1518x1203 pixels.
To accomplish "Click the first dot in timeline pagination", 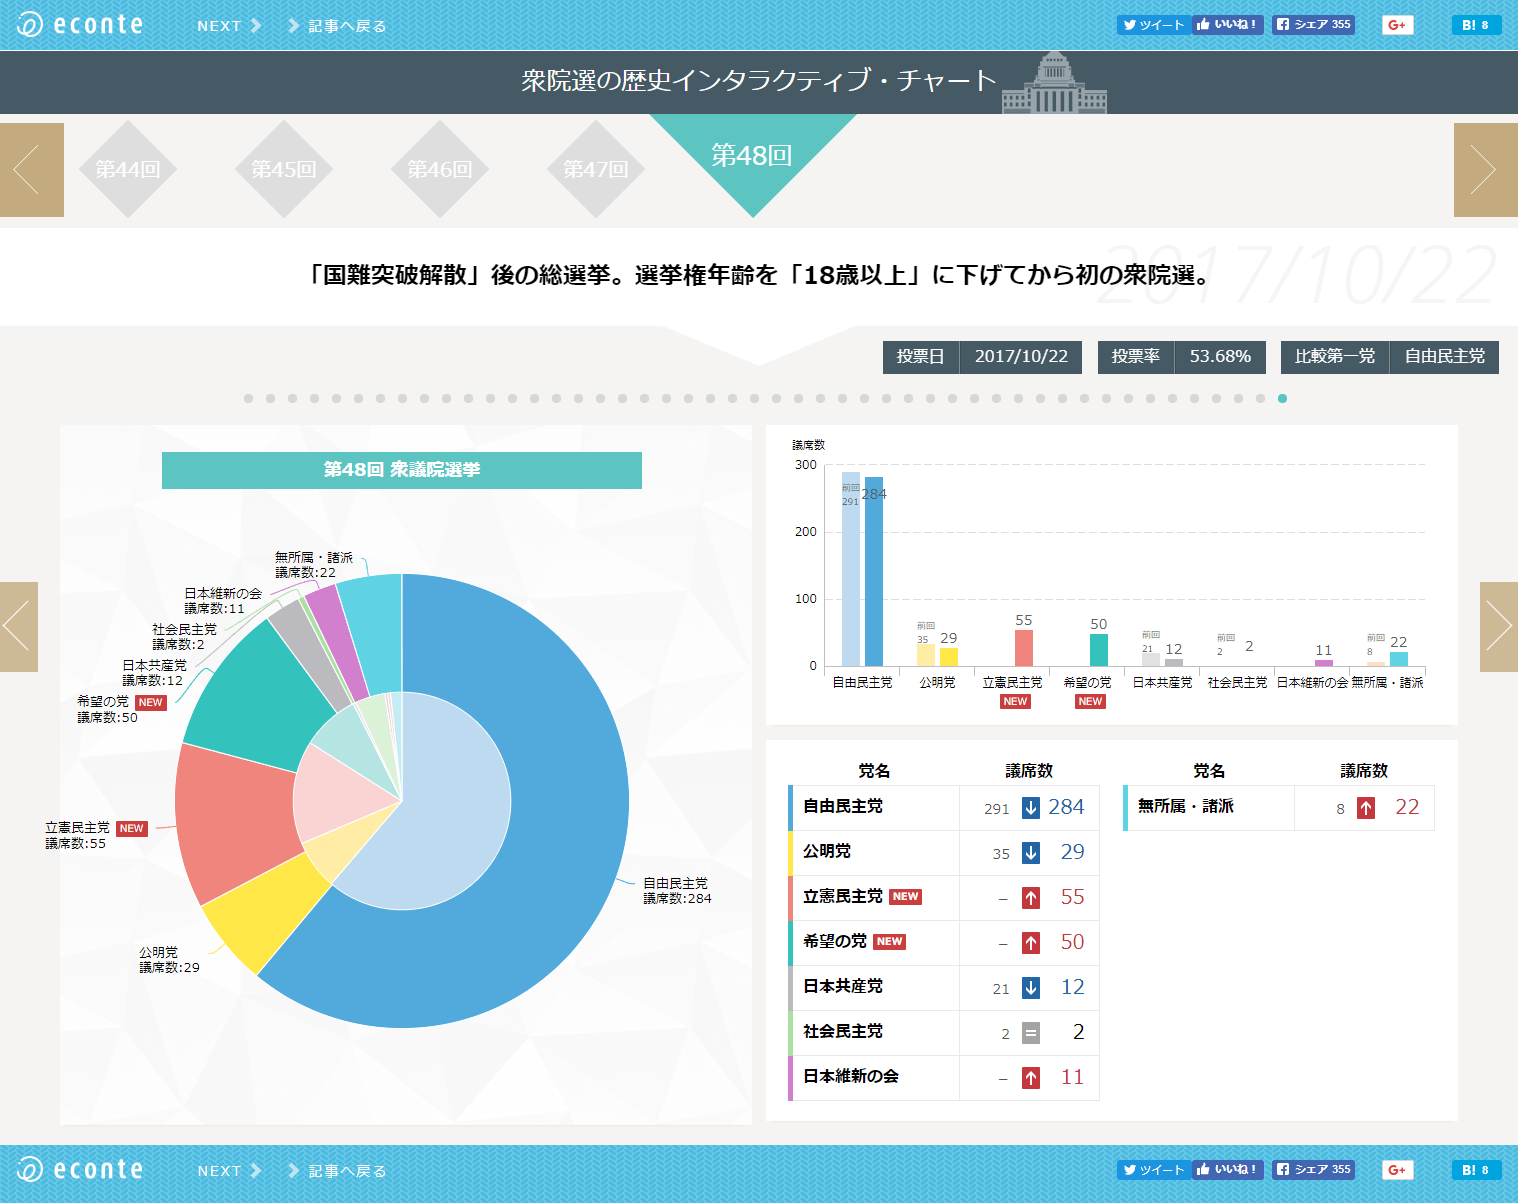I will (x=248, y=398).
